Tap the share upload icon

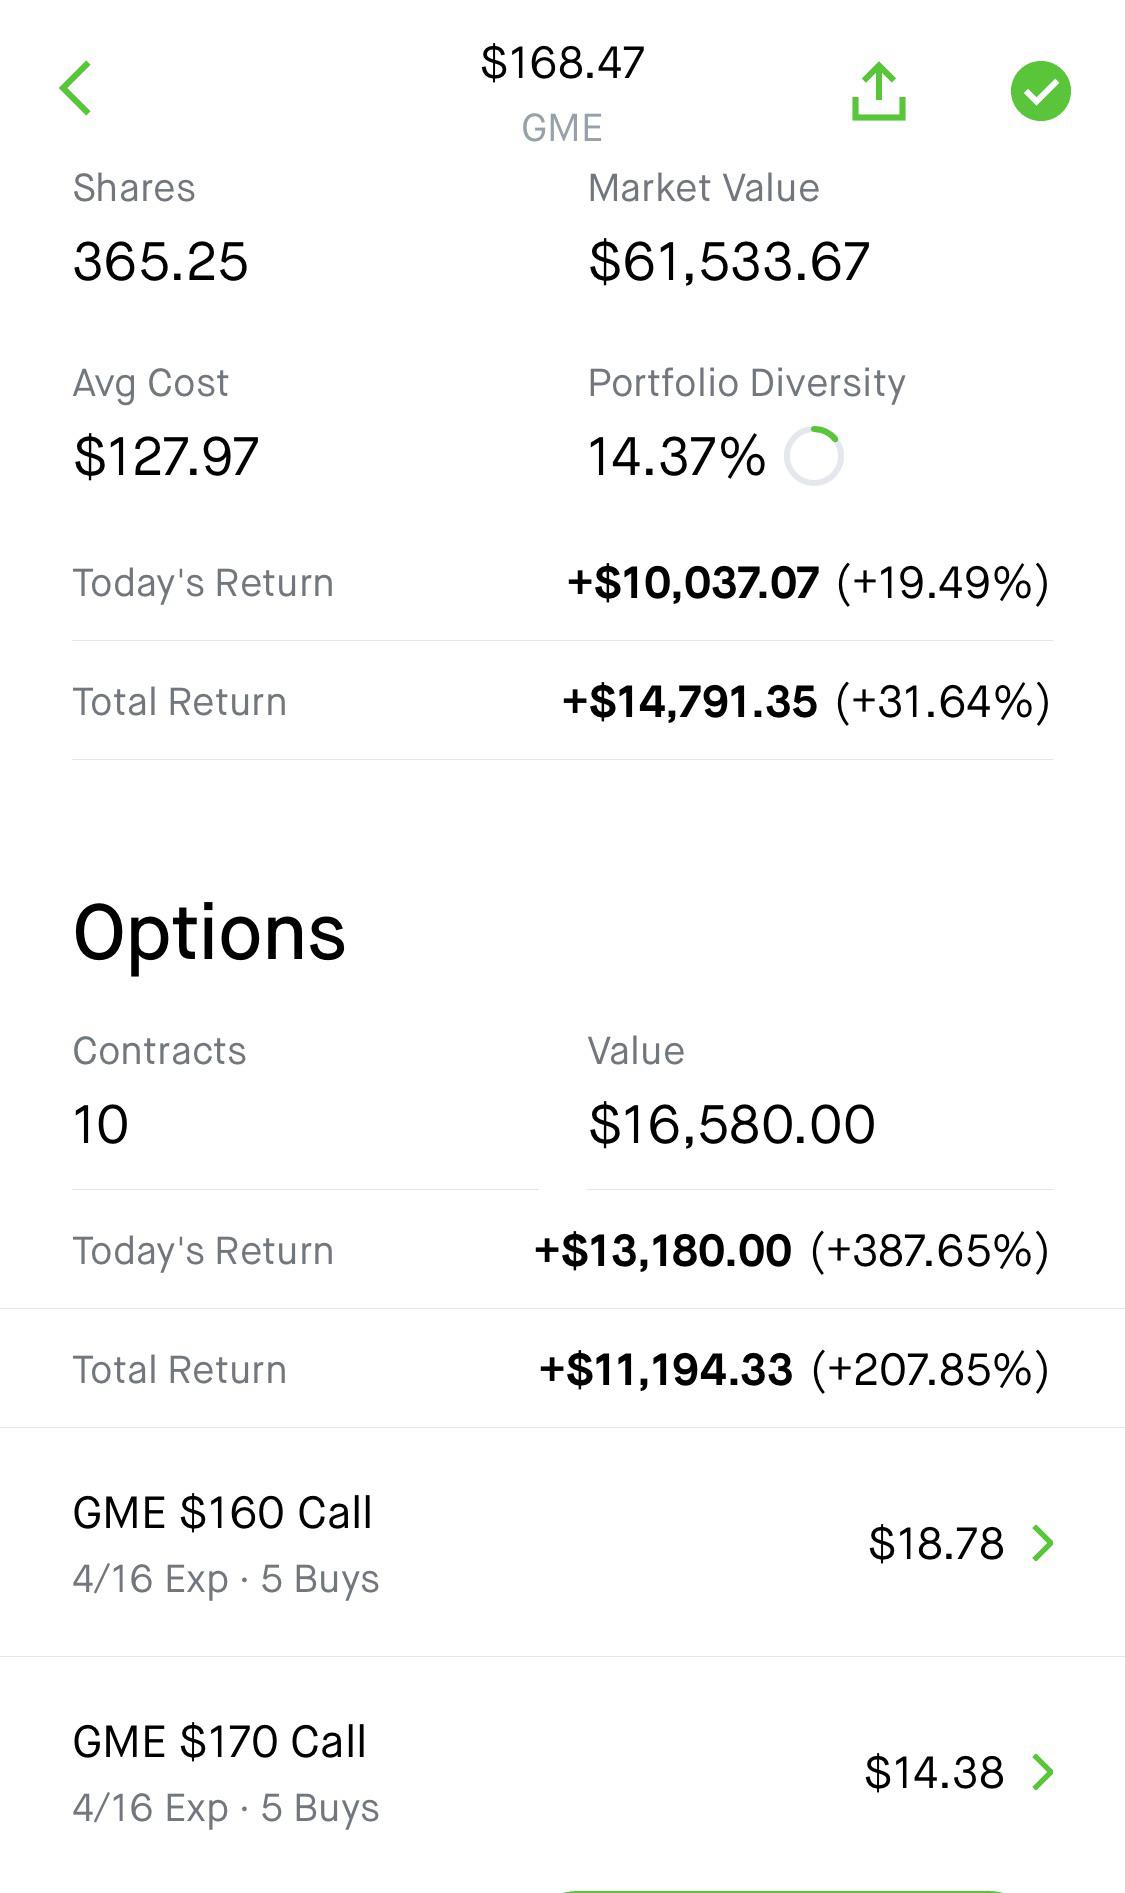pyautogui.click(x=878, y=92)
